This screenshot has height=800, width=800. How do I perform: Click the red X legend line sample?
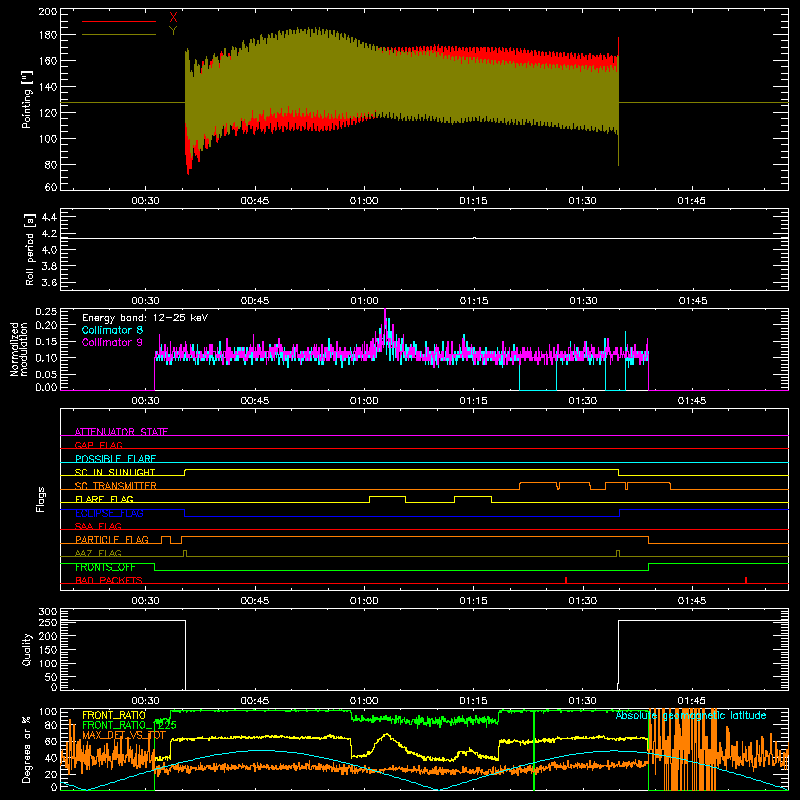(119, 21)
